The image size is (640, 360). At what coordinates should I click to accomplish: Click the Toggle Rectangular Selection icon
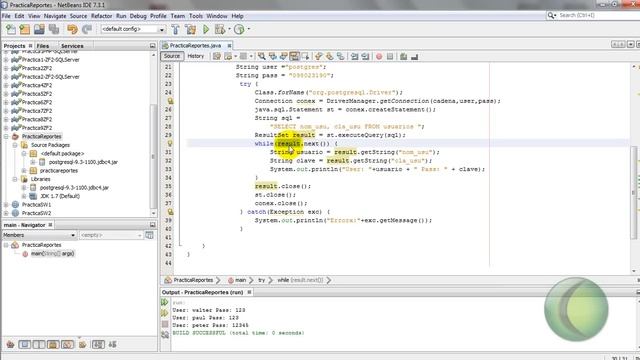pyautogui.click(x=305, y=56)
